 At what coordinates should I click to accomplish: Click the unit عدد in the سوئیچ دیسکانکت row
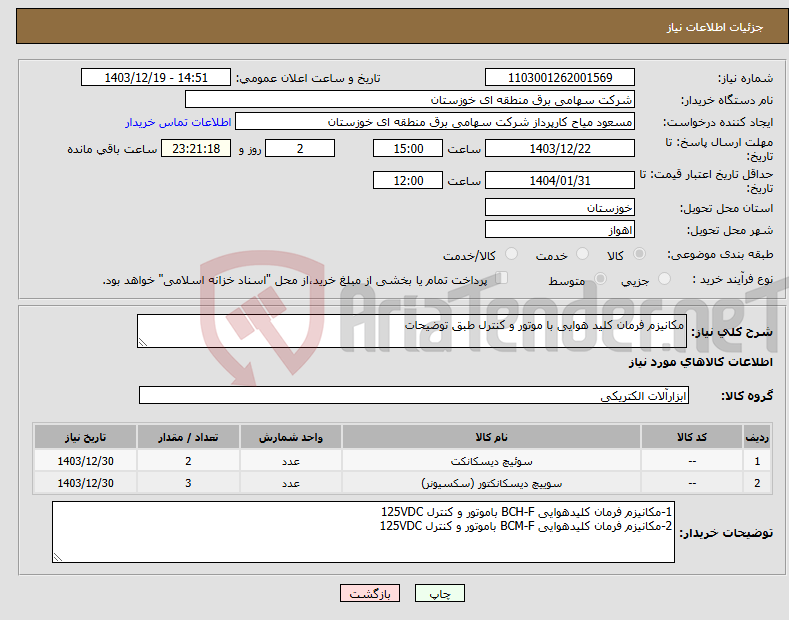[x=291, y=461]
